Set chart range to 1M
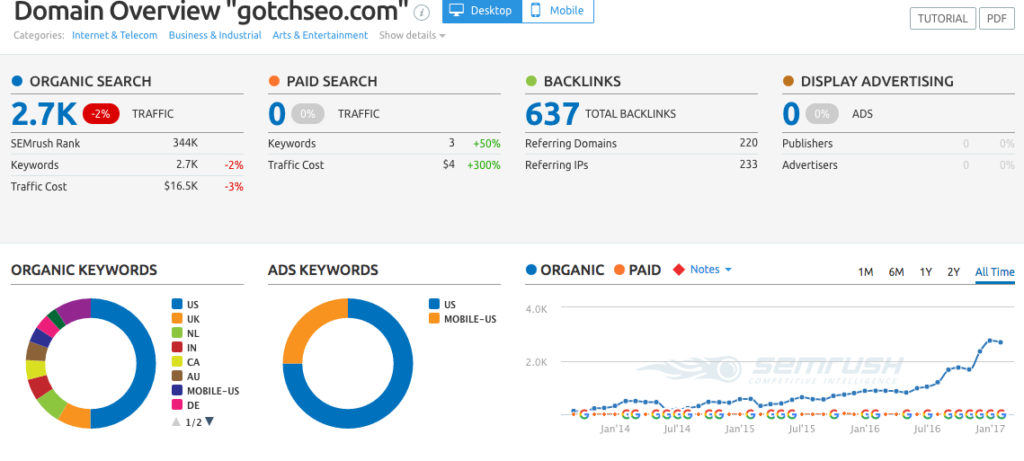The width and height of the screenshot is (1024, 461). pos(865,272)
